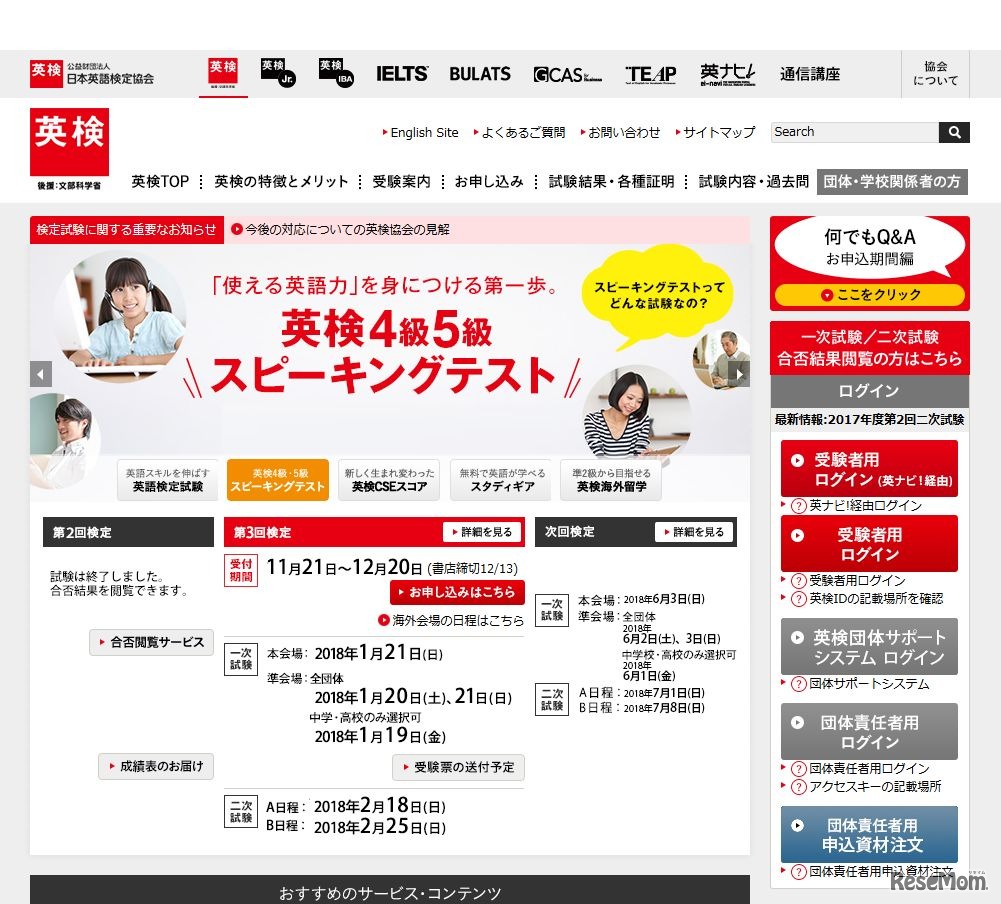Open the スタディギア tab
This screenshot has height=904, width=1001.
[x=500, y=479]
